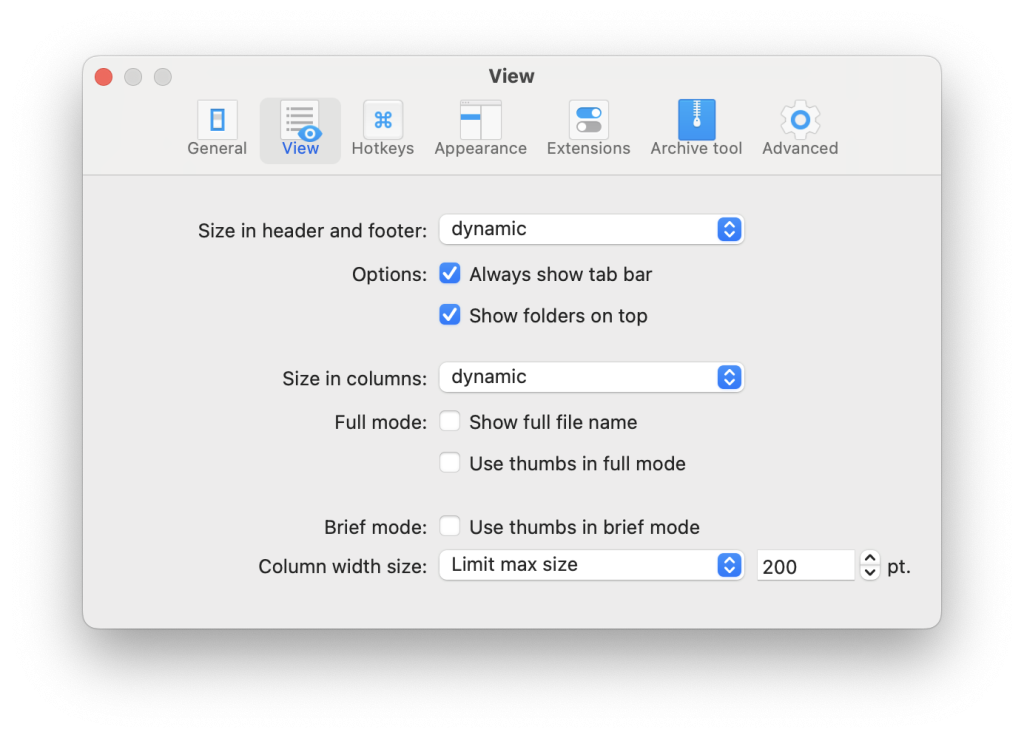Click the Hotkeys tab label
This screenshot has height=738, width=1024.
pyautogui.click(x=383, y=148)
